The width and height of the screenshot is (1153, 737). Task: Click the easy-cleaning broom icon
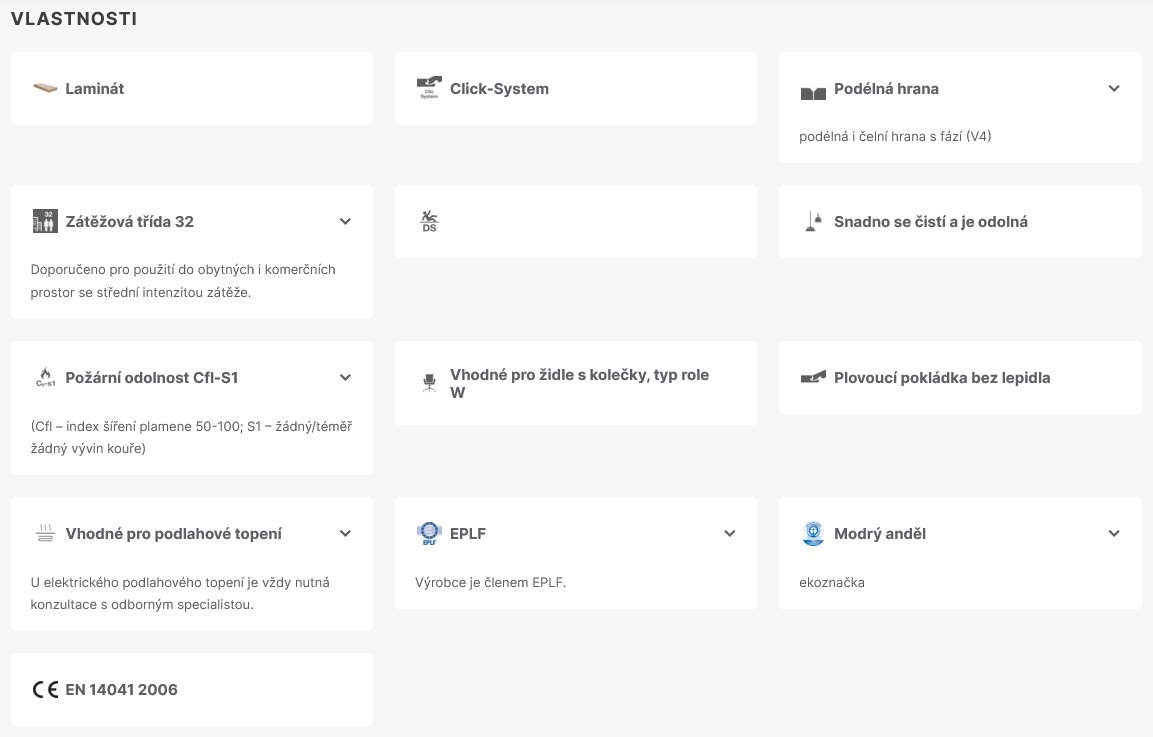tap(813, 221)
